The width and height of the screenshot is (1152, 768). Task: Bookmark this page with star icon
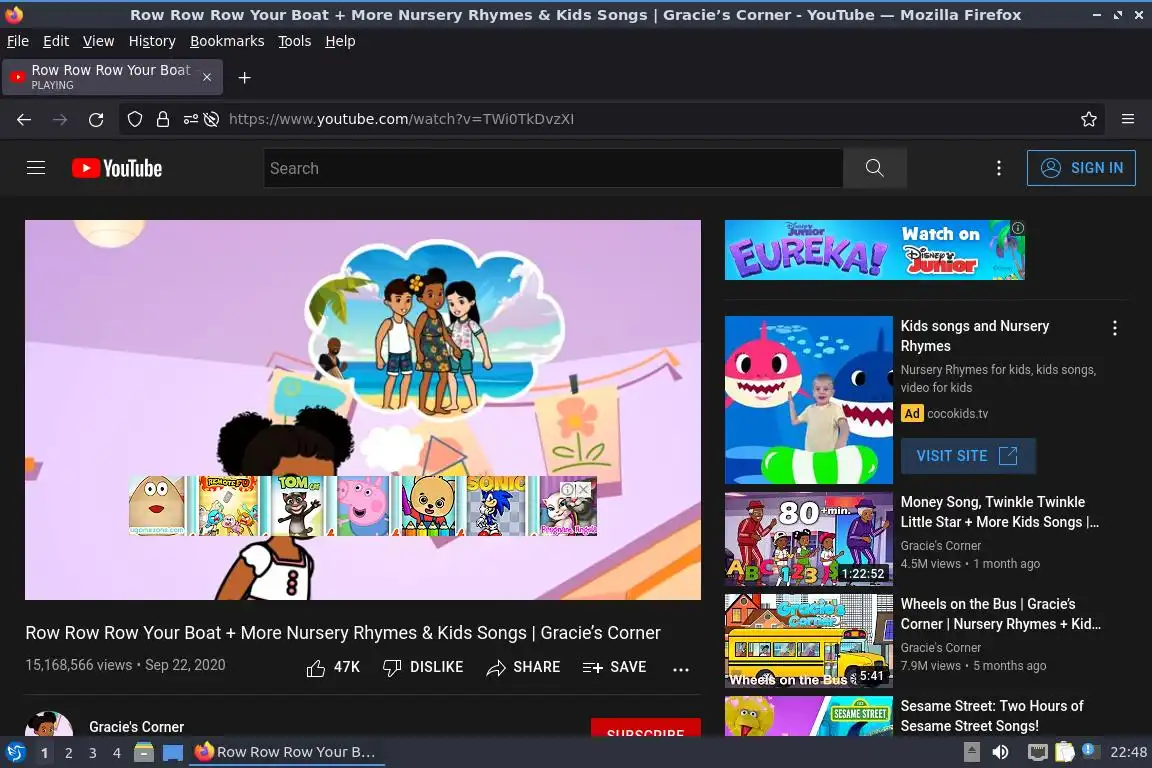click(1089, 119)
